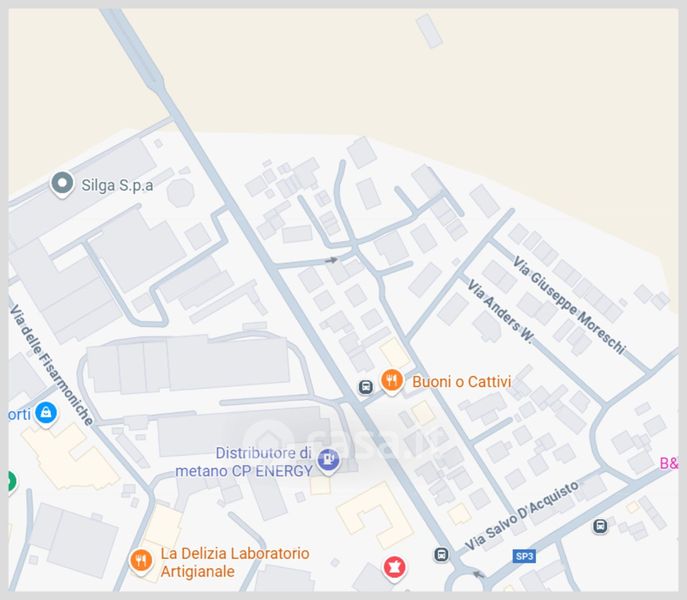Screen dimensions: 687x600
Task: Open the Buoni o Cattivi restaurant marker
Action: click(x=392, y=381)
